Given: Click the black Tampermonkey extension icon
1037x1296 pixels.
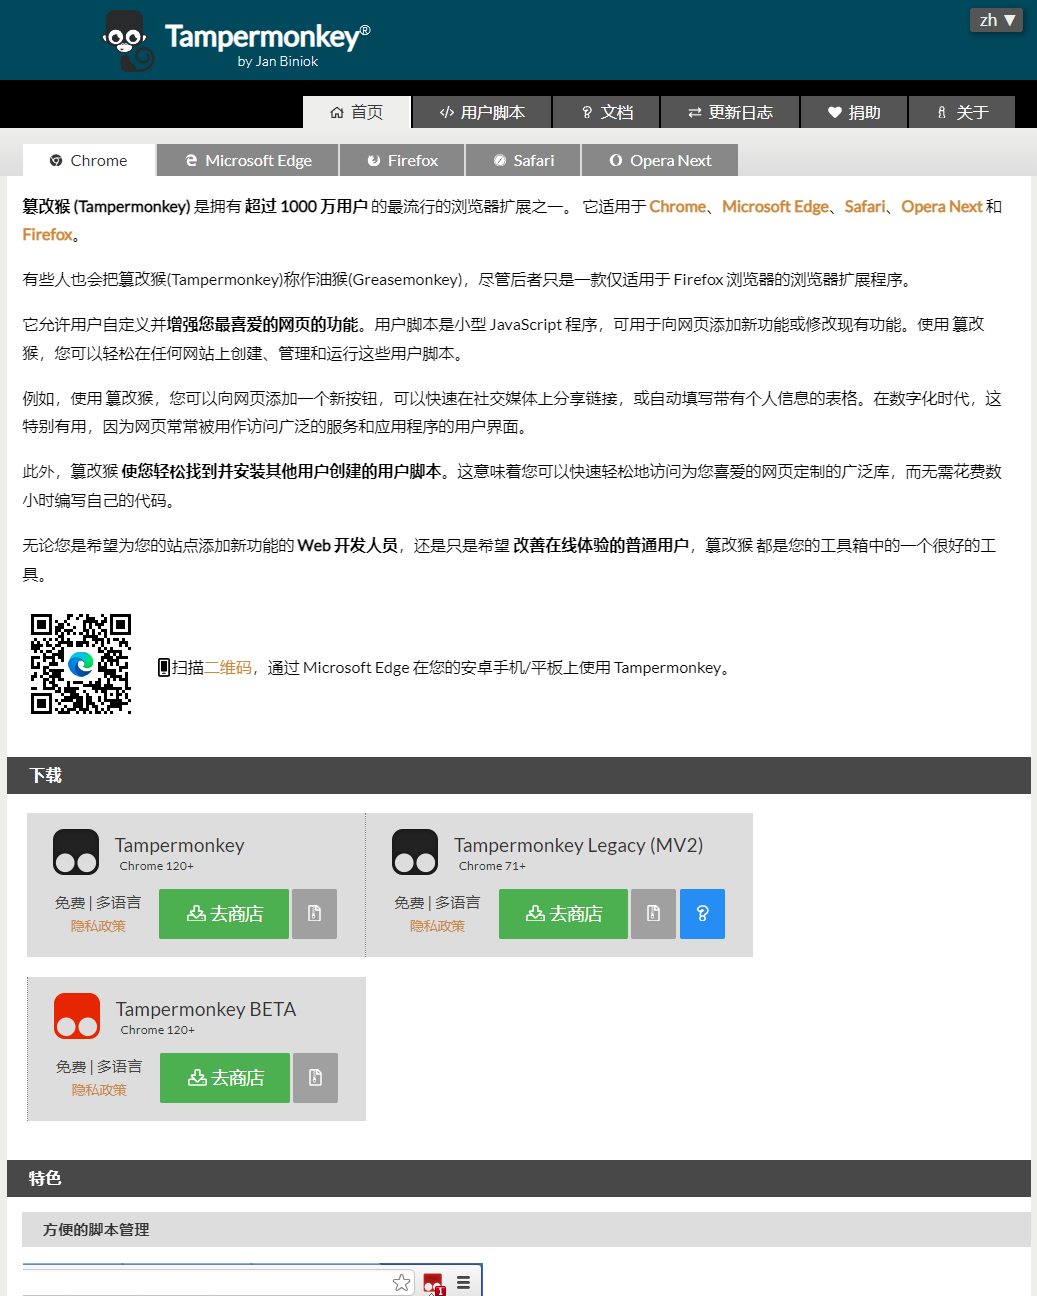Looking at the screenshot, I should (76, 853).
